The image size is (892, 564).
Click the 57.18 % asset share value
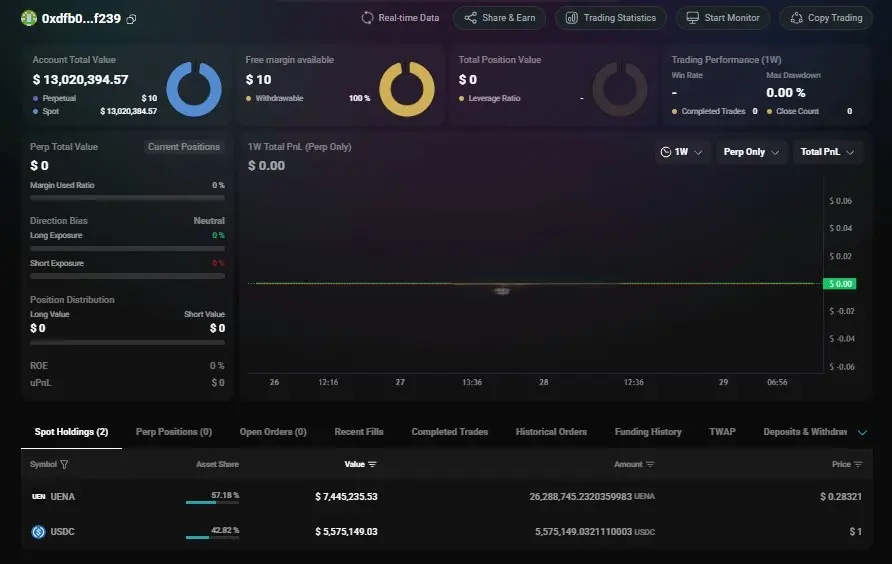(225, 495)
